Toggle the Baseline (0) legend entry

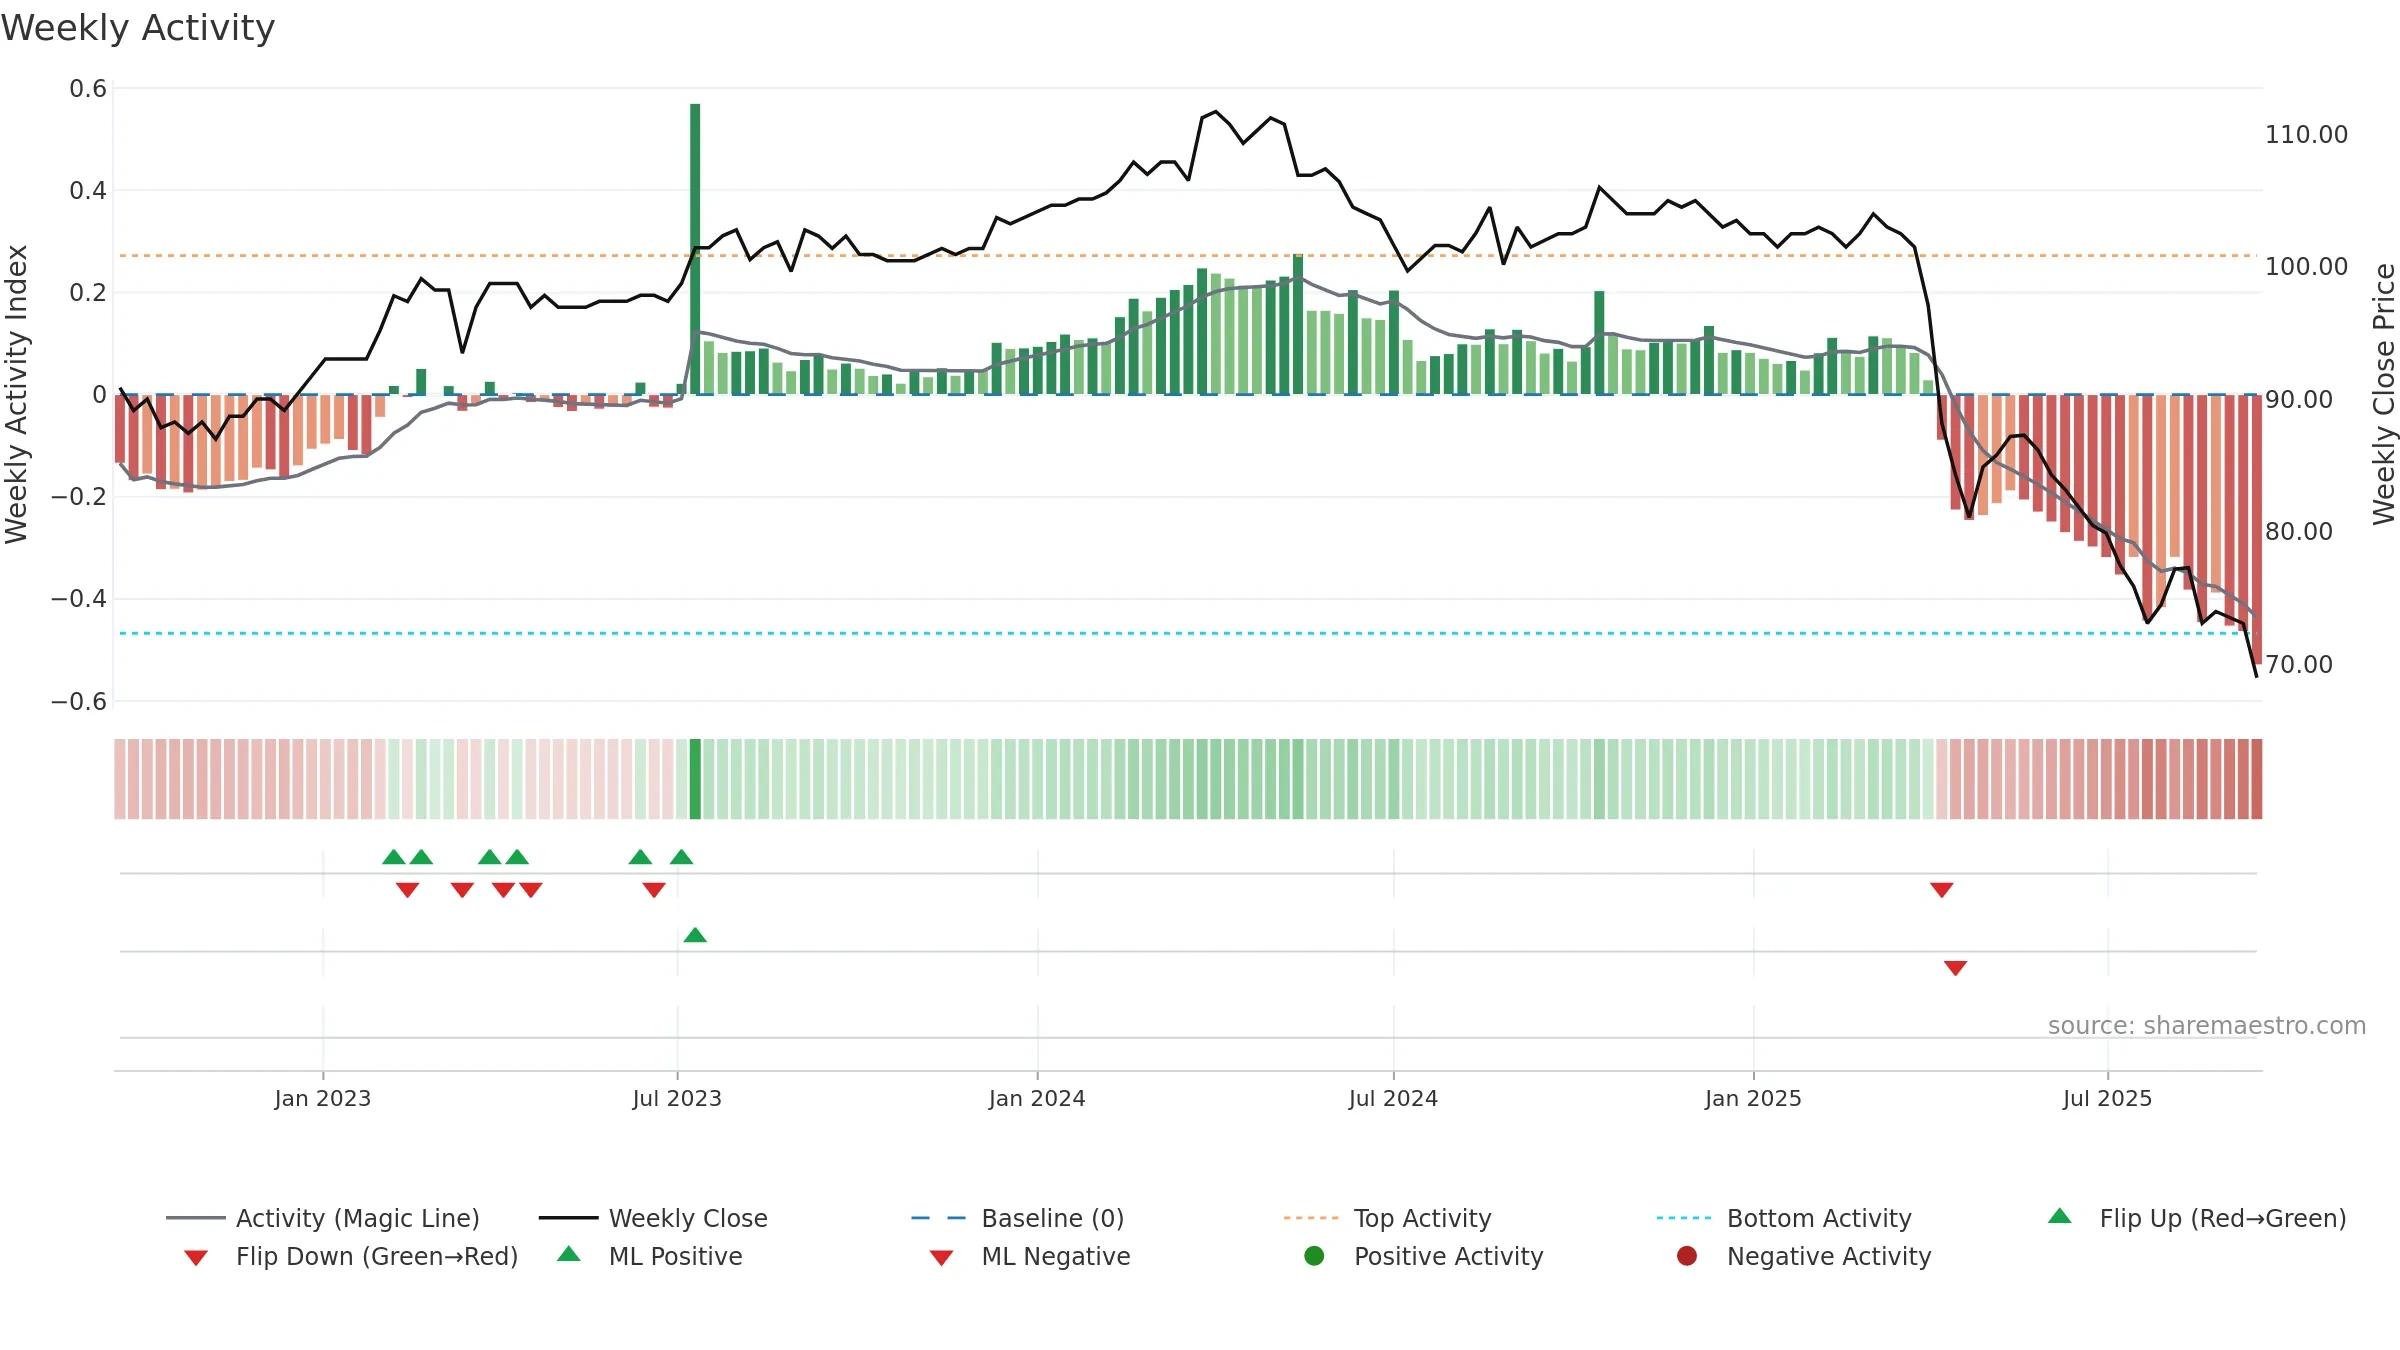(x=1018, y=1218)
